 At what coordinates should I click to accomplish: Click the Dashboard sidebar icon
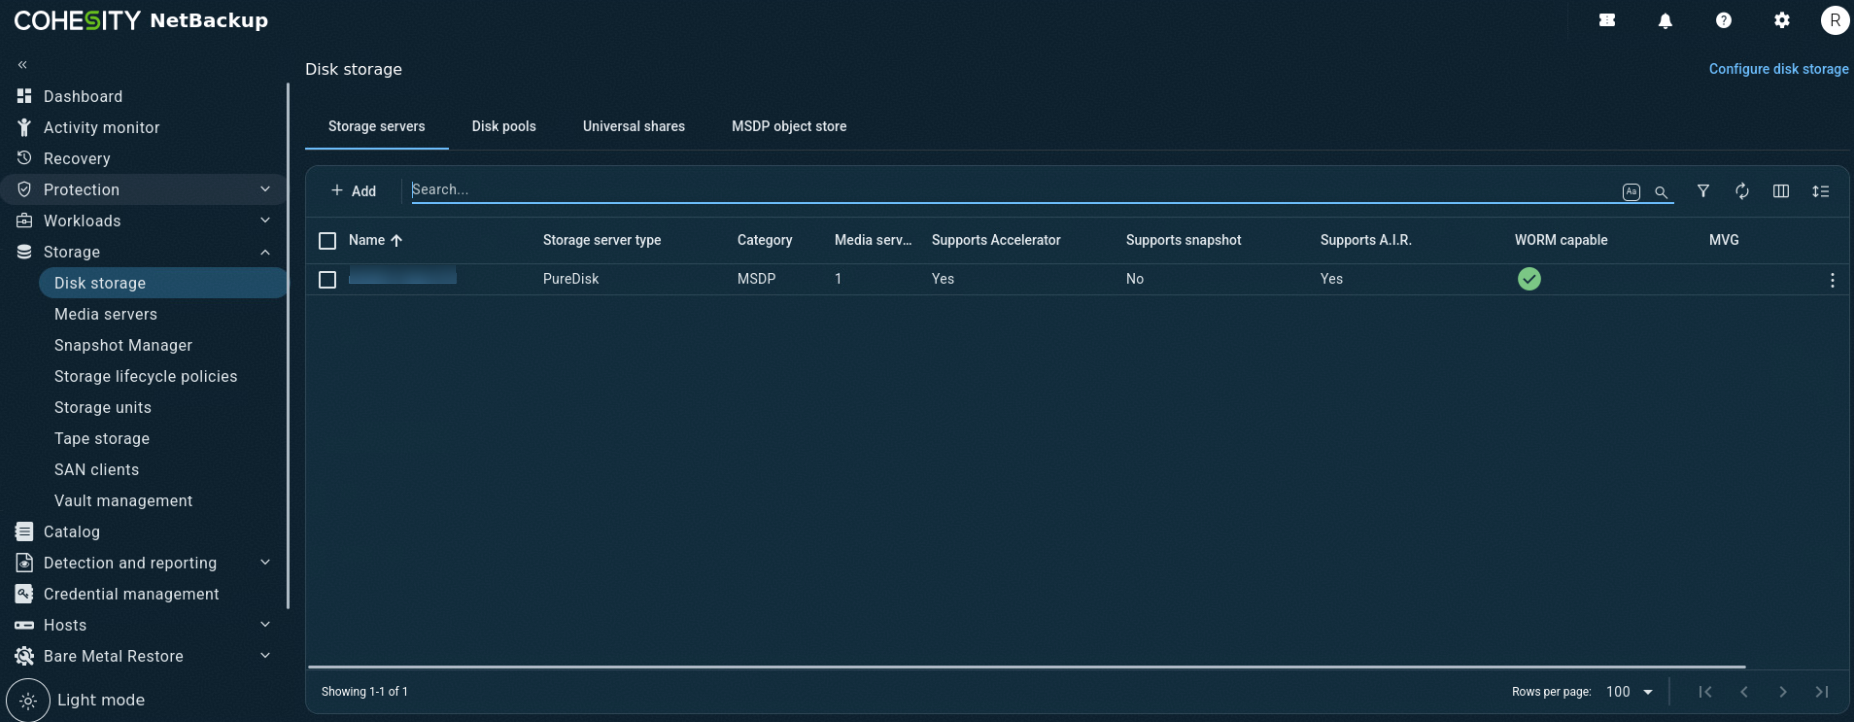pyautogui.click(x=24, y=96)
